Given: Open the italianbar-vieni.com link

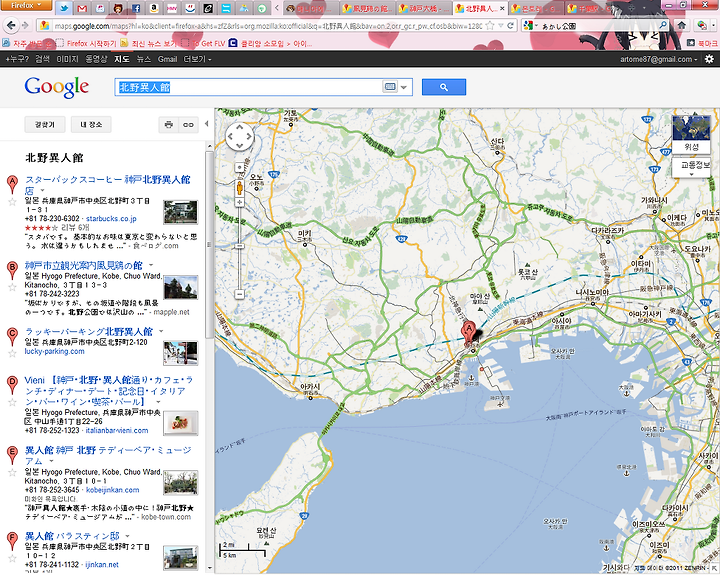Looking at the screenshot, I should (117, 430).
